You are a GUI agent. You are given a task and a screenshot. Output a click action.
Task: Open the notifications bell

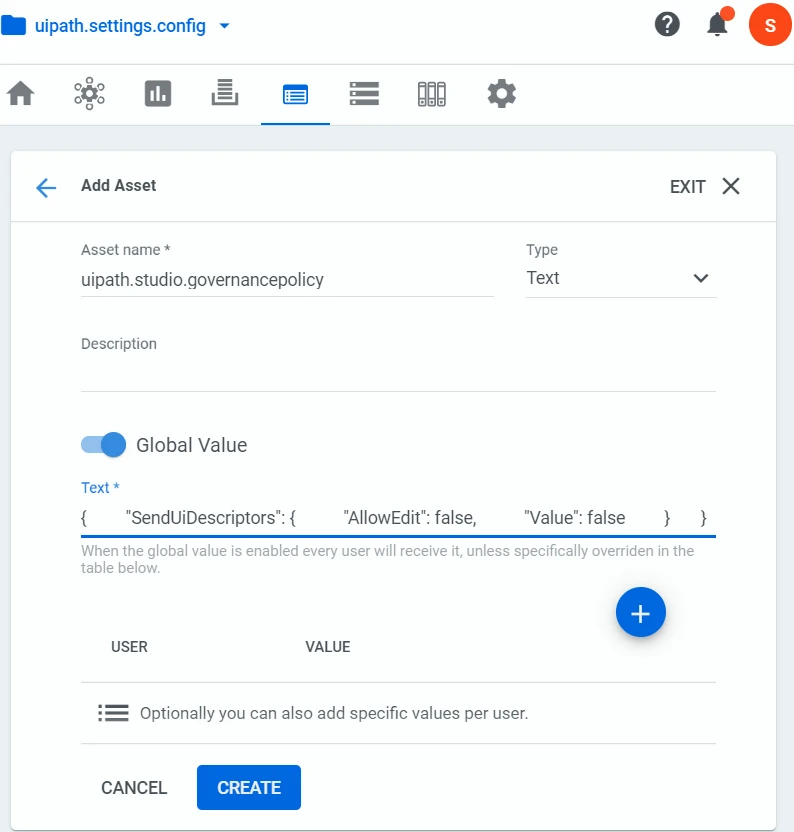point(718,23)
